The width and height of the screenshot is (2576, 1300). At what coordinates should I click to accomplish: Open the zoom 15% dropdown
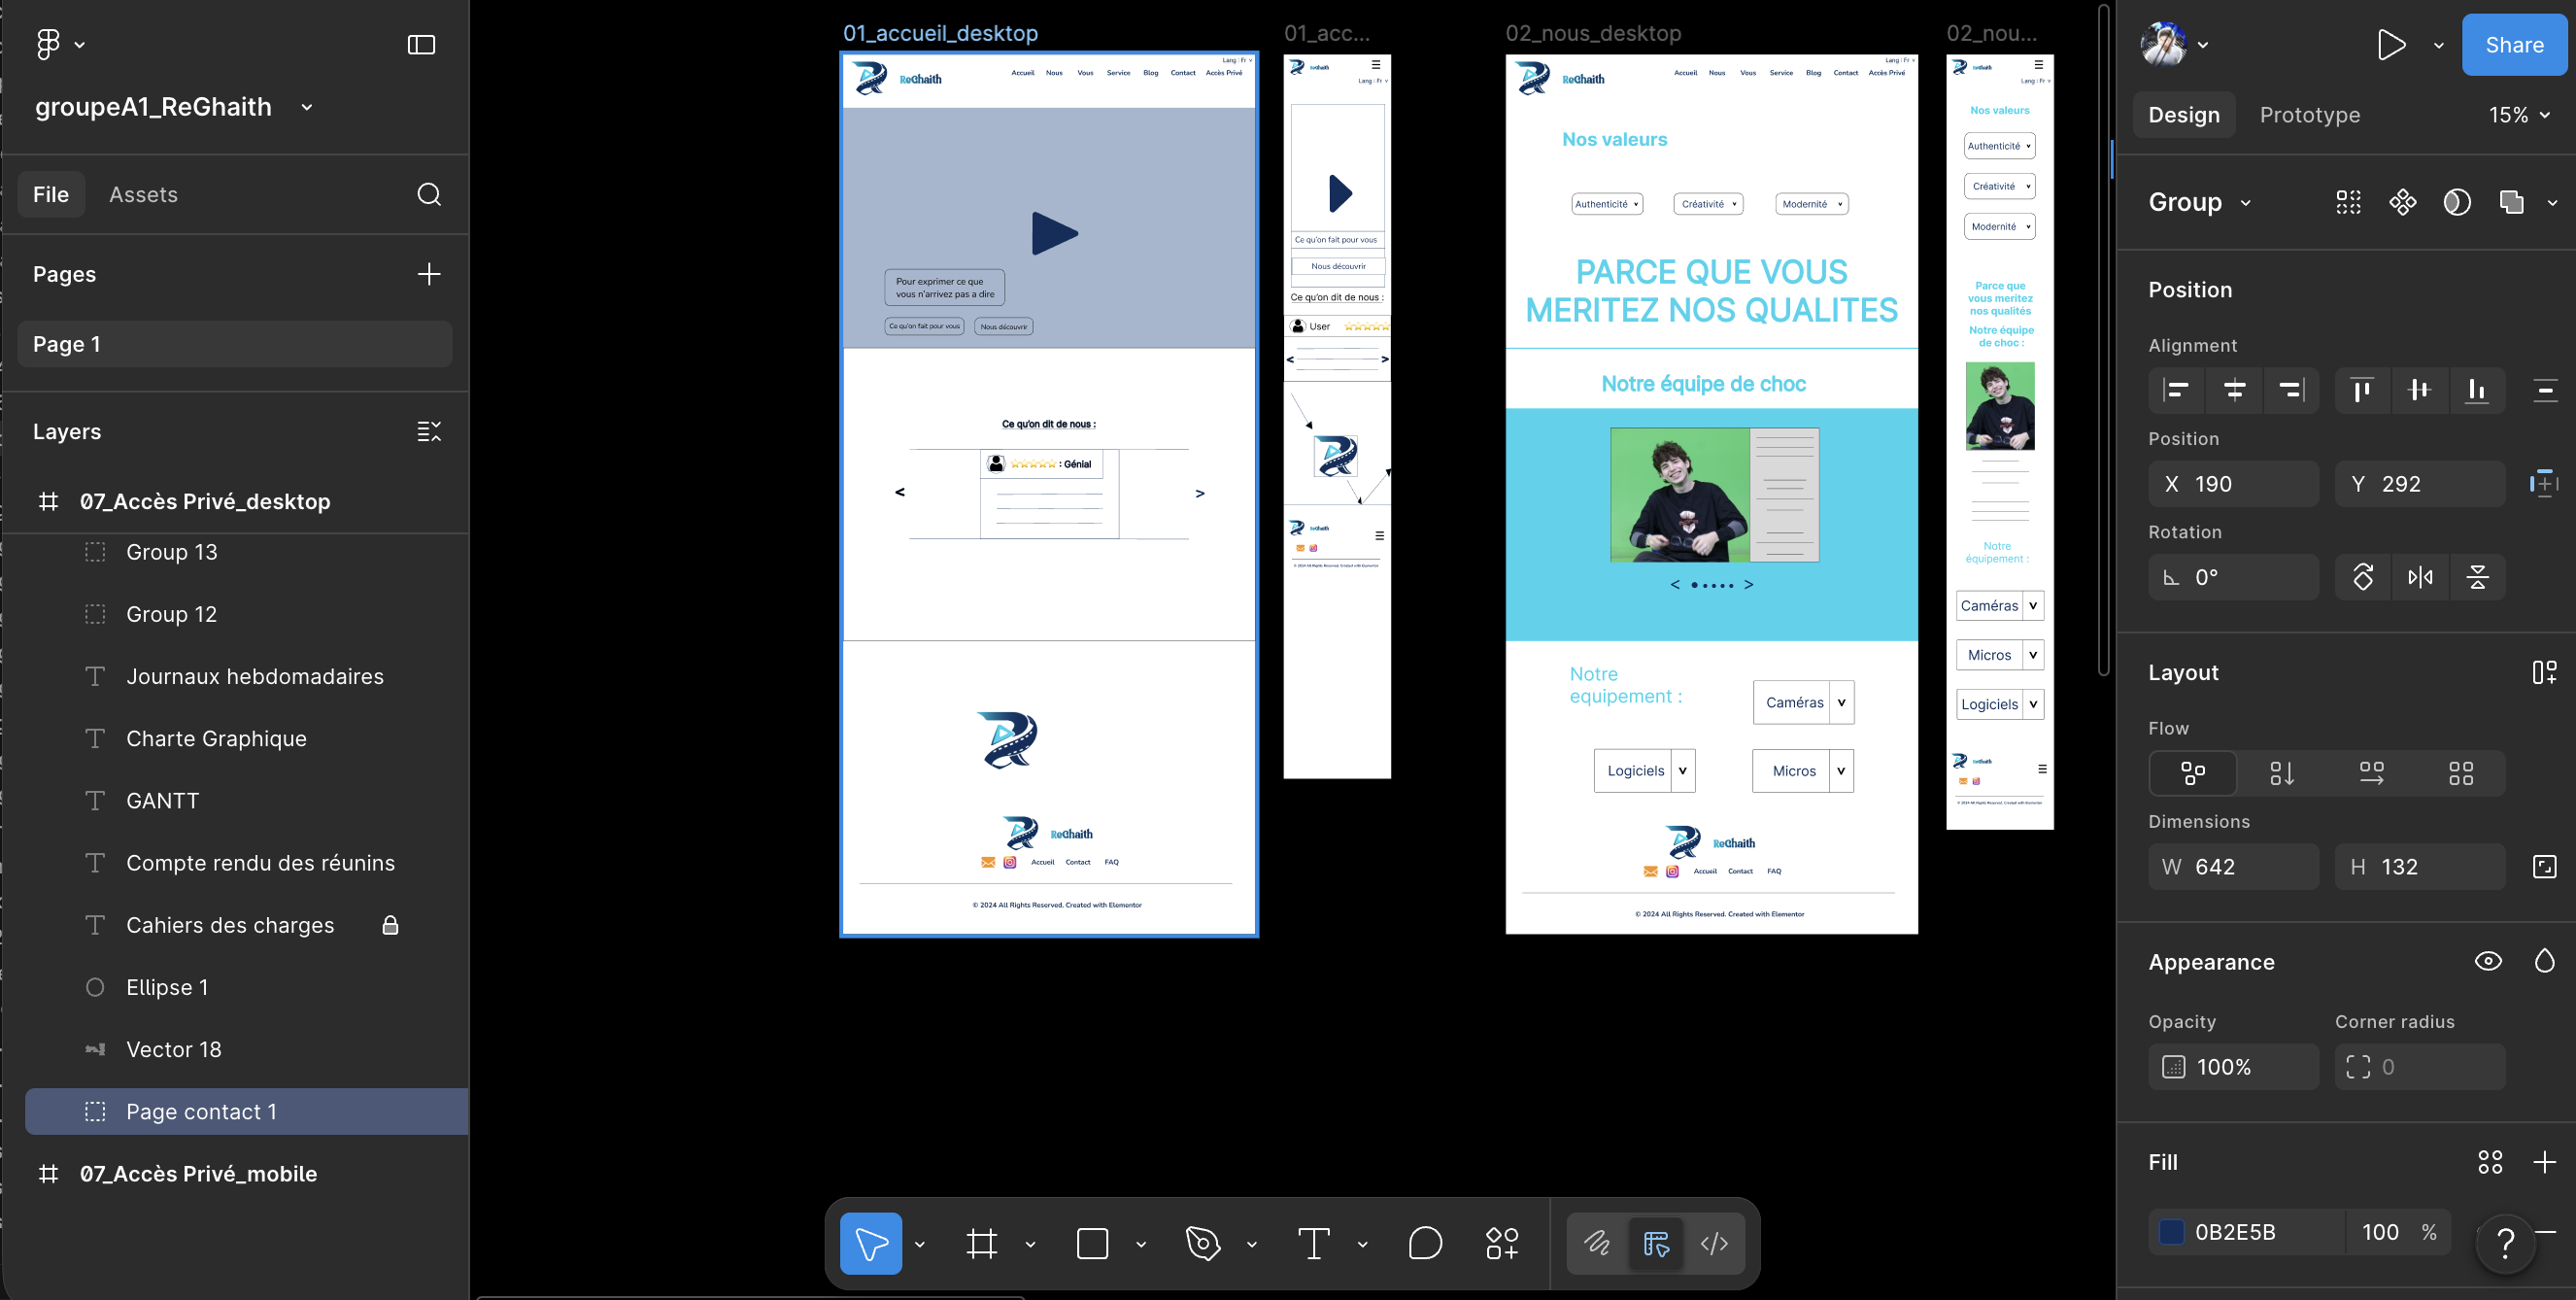tap(2519, 115)
